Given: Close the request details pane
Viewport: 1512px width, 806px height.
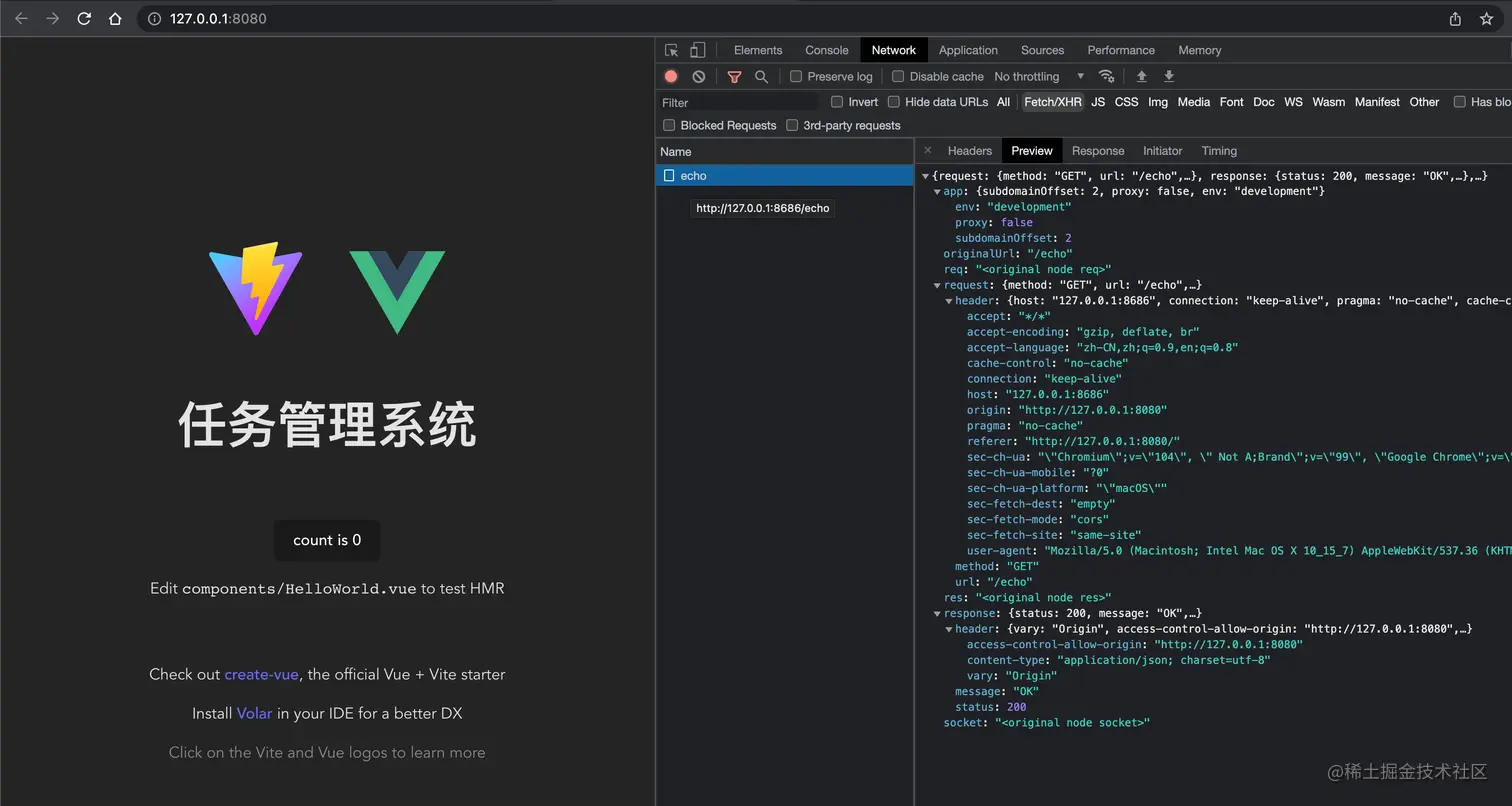Looking at the screenshot, I should coord(928,150).
